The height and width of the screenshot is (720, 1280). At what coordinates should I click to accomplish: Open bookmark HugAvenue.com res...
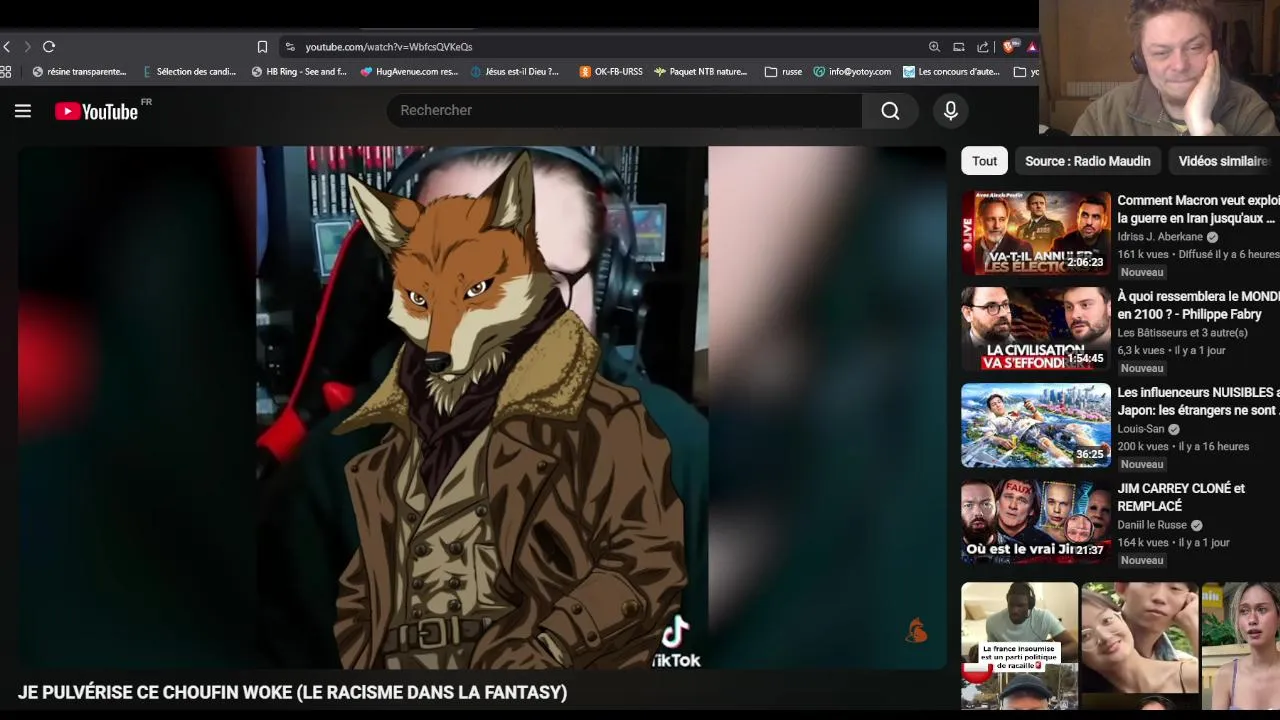tap(409, 72)
